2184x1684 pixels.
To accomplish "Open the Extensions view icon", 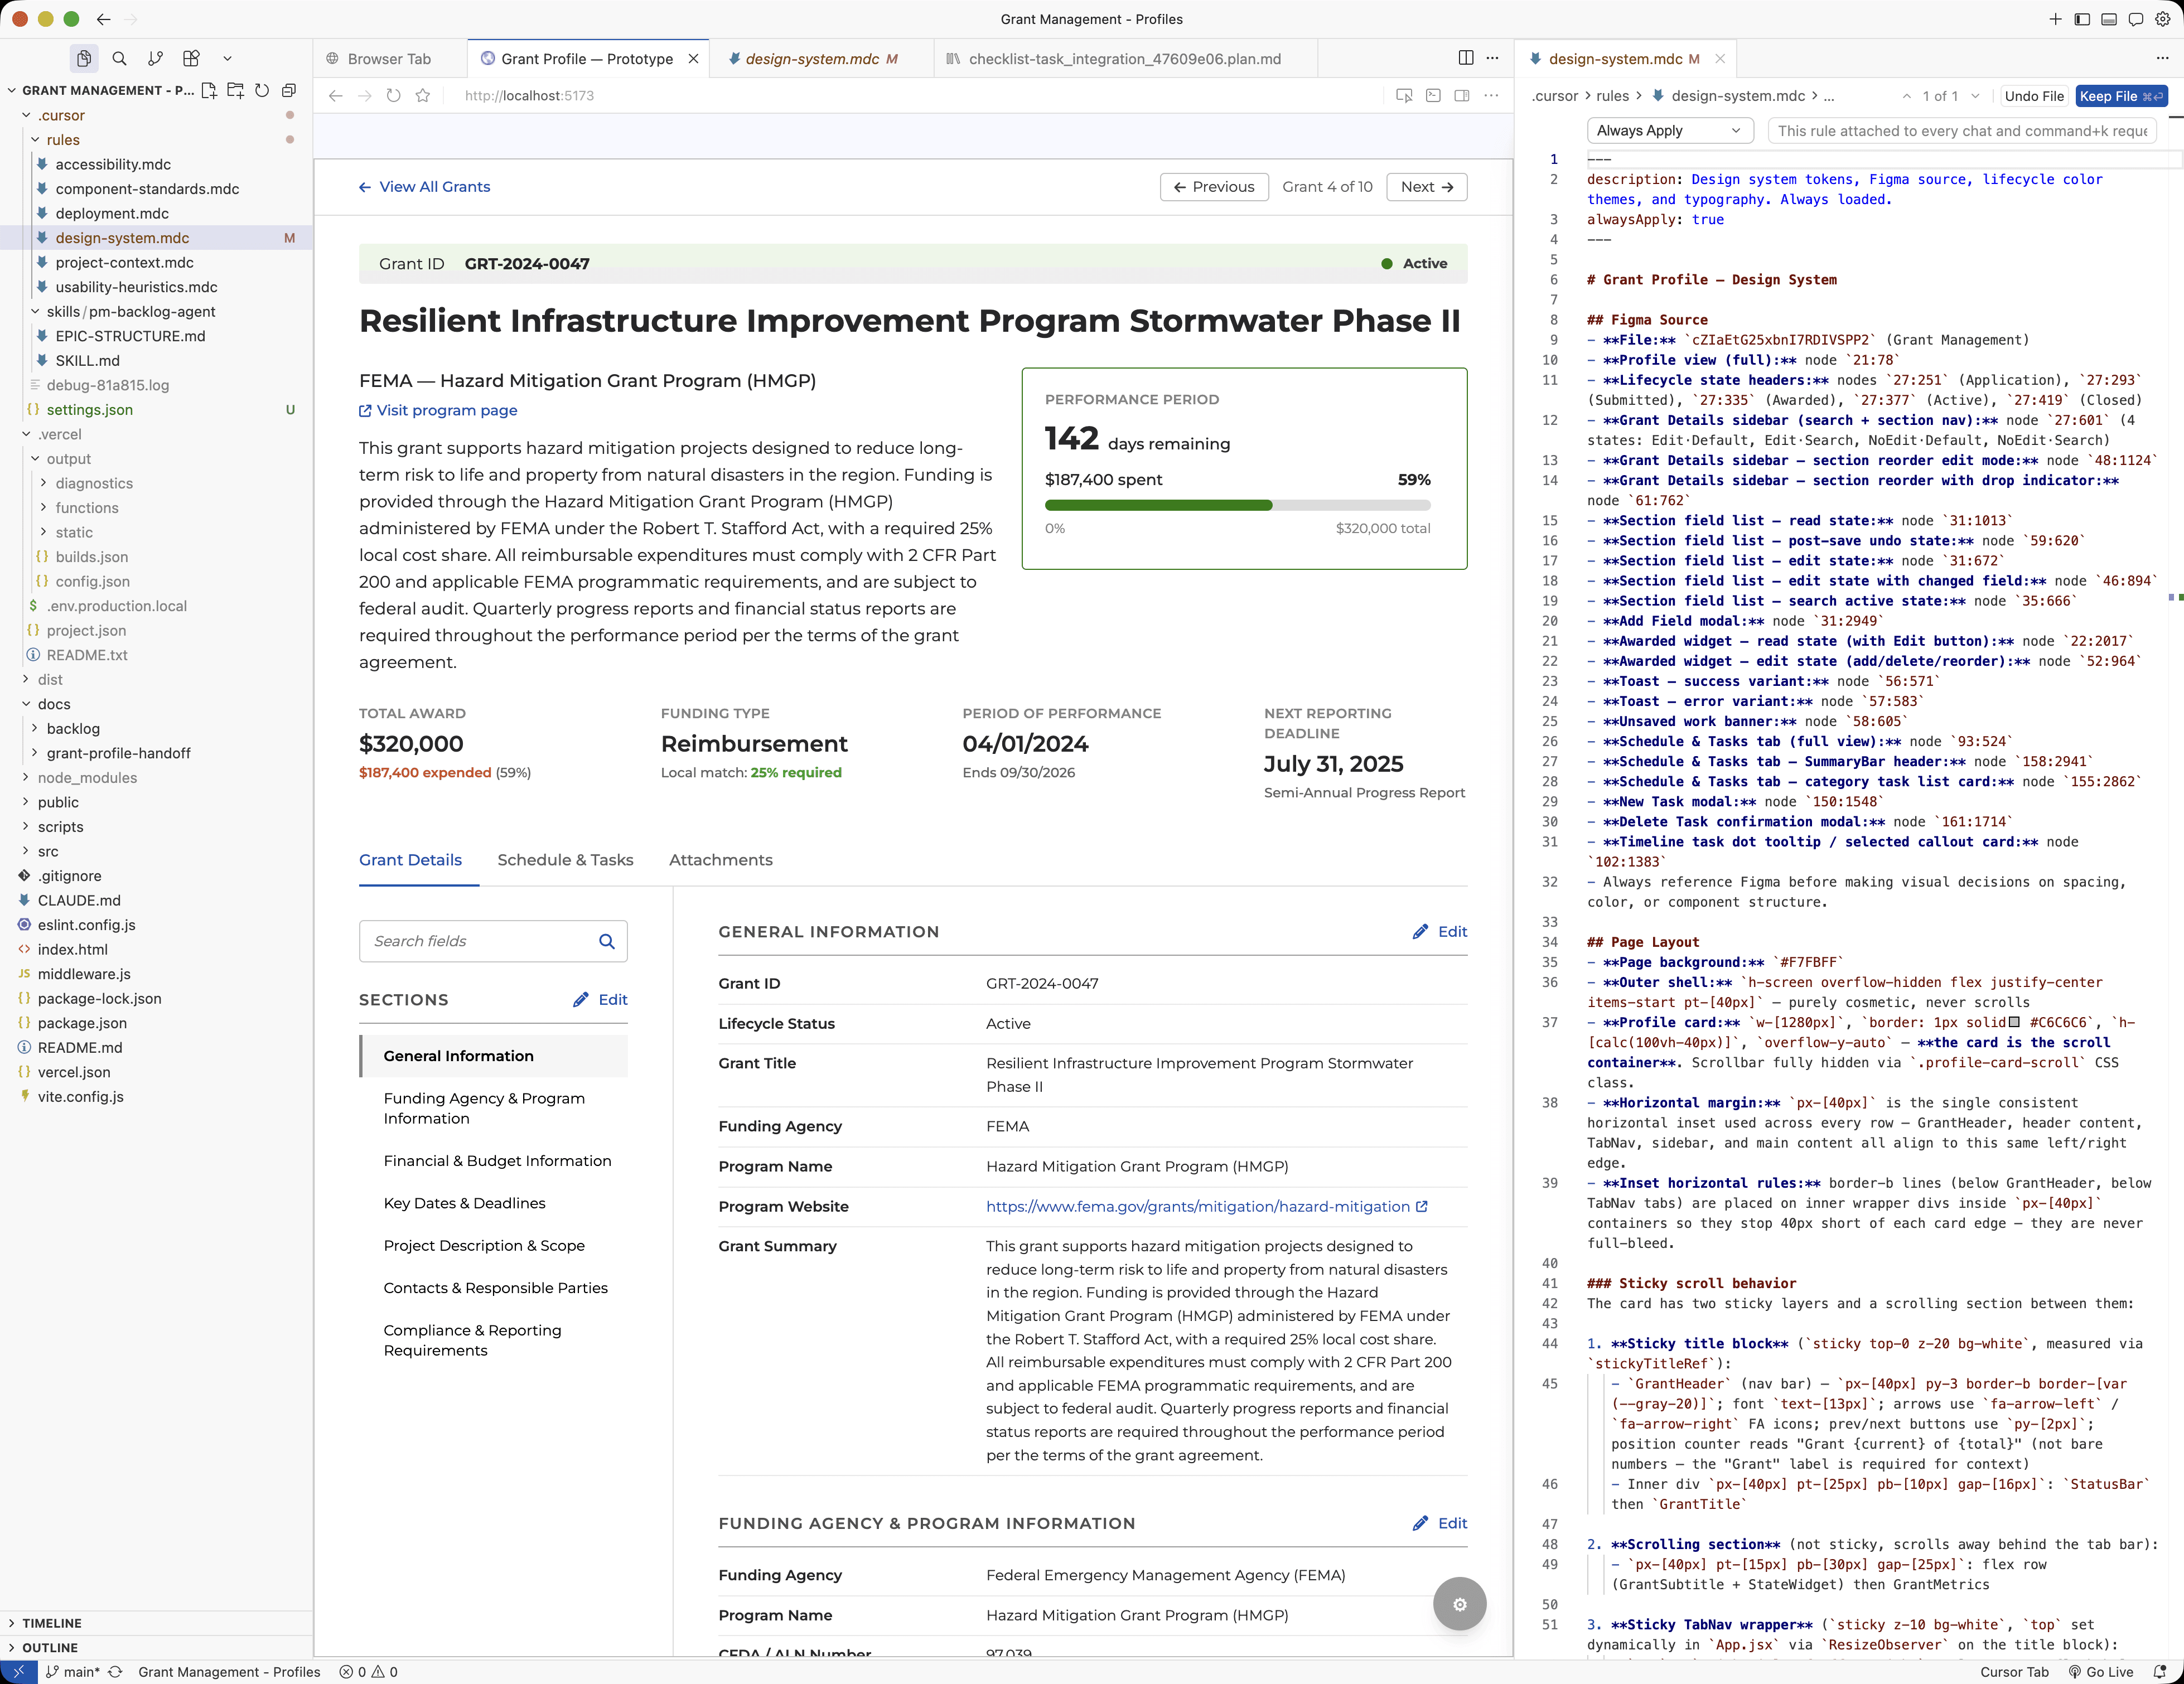I will (x=191, y=59).
